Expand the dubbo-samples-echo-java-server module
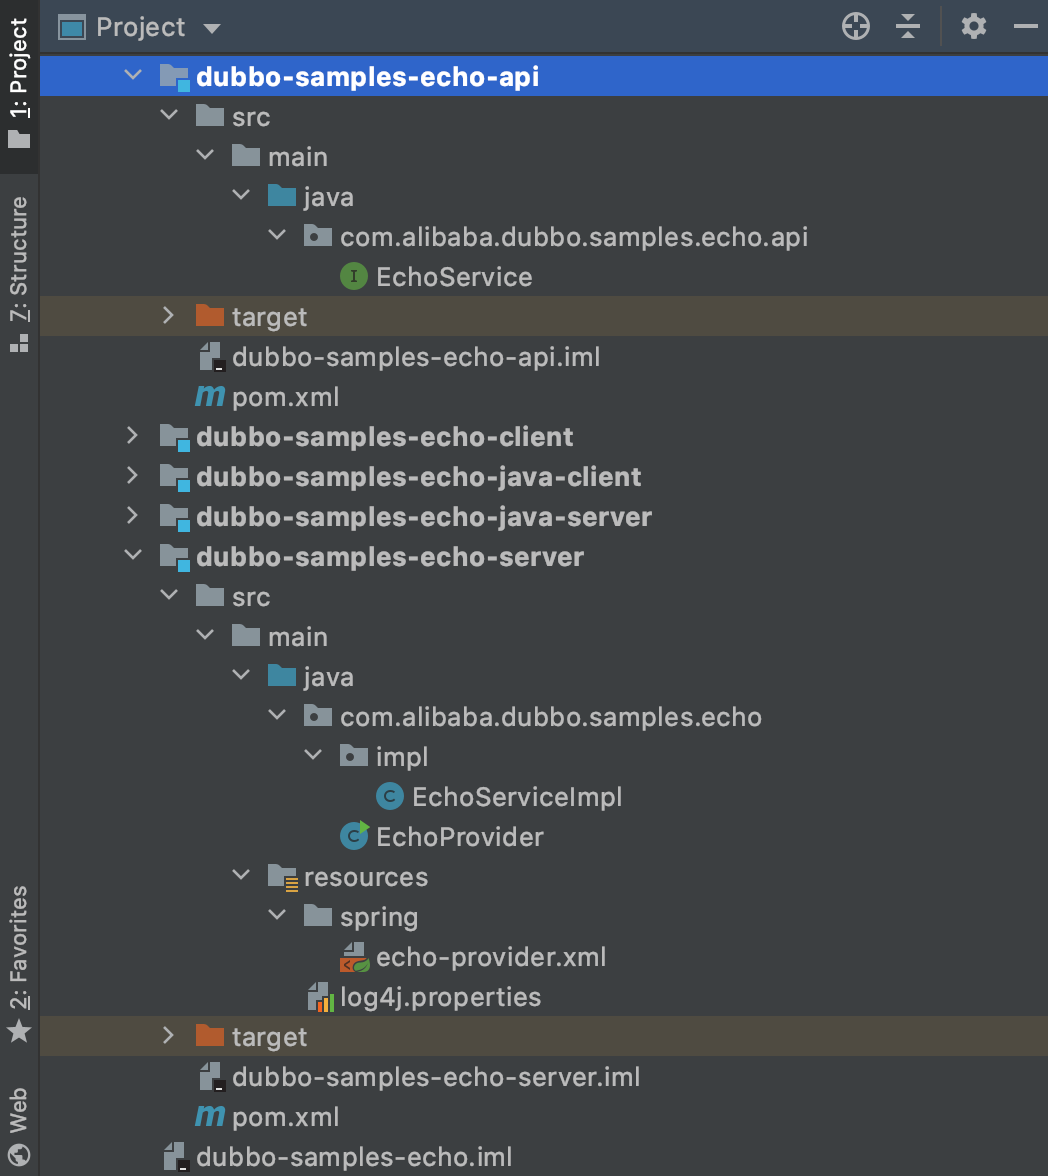The height and width of the screenshot is (1176, 1048). 132,516
